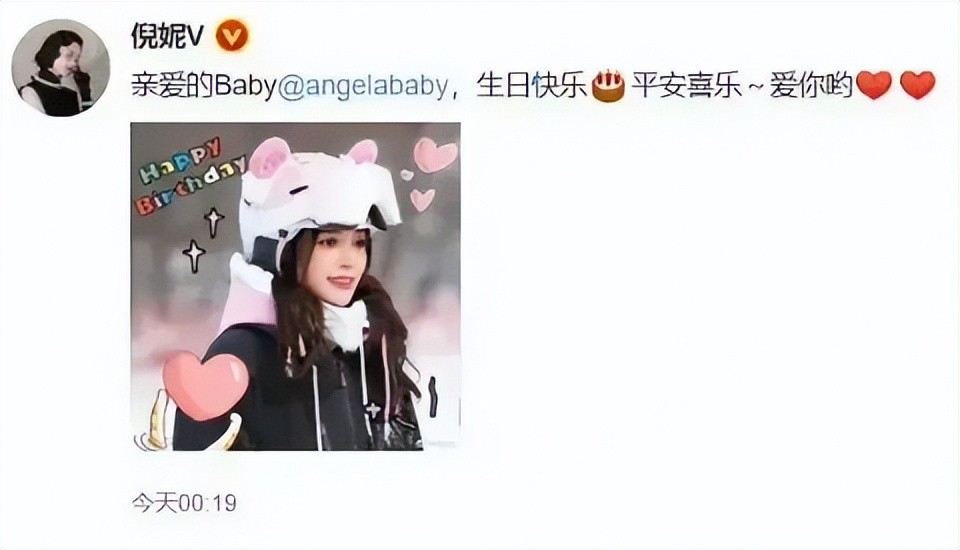Click the 倪妮V username
This screenshot has height=550, width=960.
(x=167, y=36)
